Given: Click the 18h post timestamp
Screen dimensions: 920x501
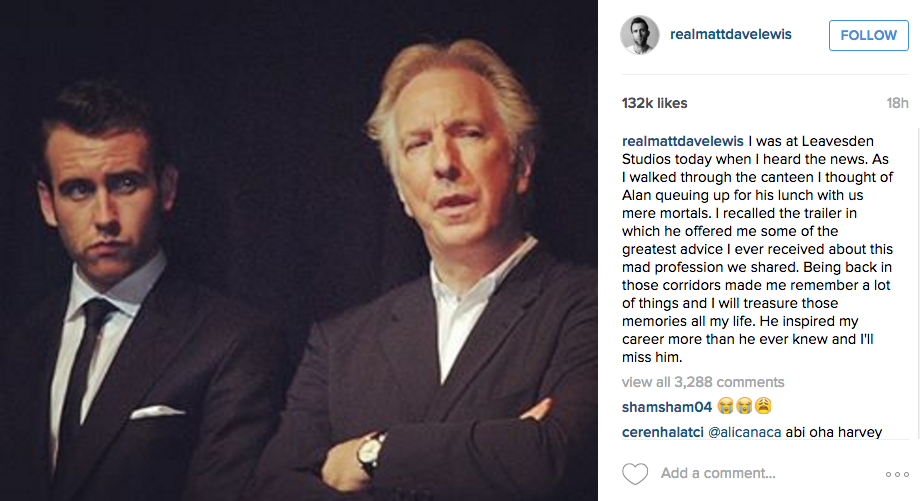Looking at the screenshot, I should point(897,103).
